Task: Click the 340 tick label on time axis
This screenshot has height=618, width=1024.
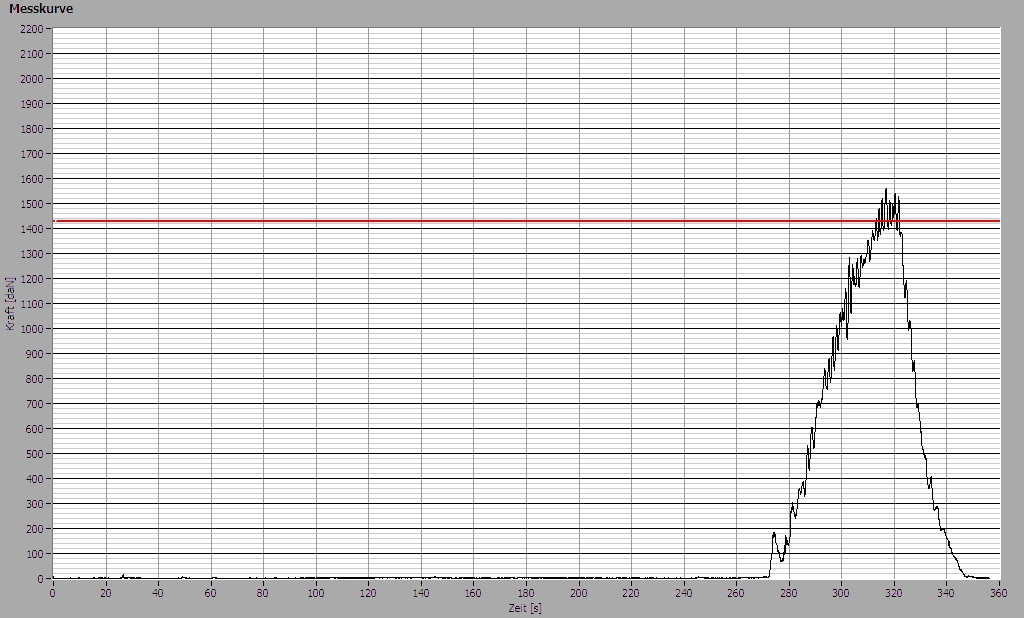Action: pos(947,593)
